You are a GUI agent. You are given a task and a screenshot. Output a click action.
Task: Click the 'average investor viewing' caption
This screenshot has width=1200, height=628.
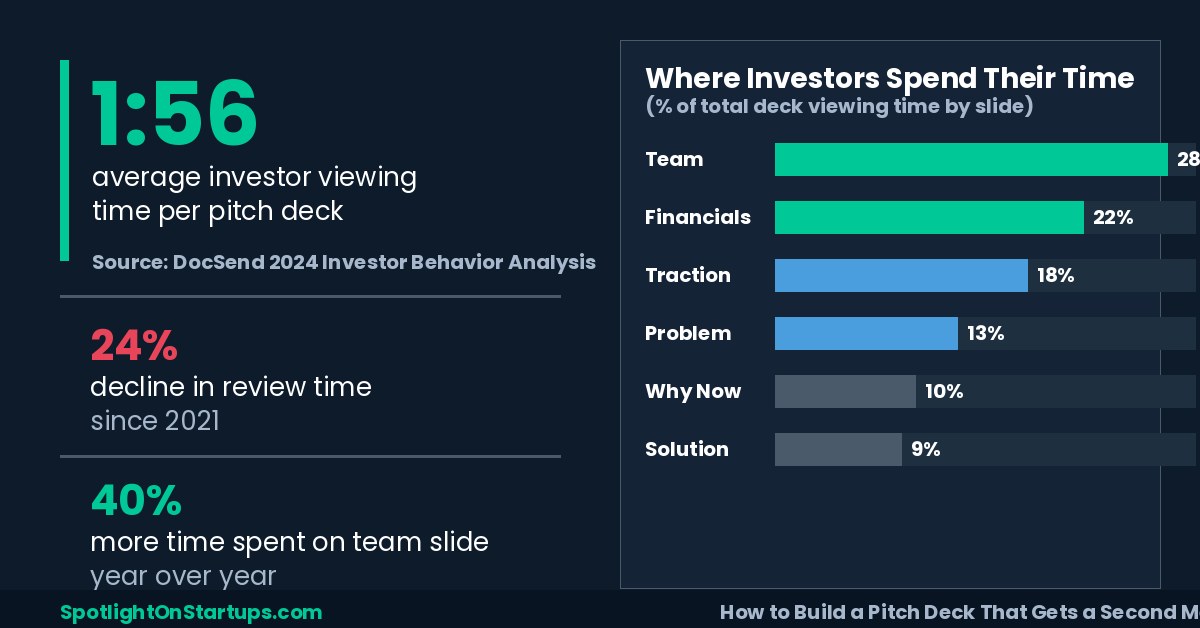click(x=254, y=177)
